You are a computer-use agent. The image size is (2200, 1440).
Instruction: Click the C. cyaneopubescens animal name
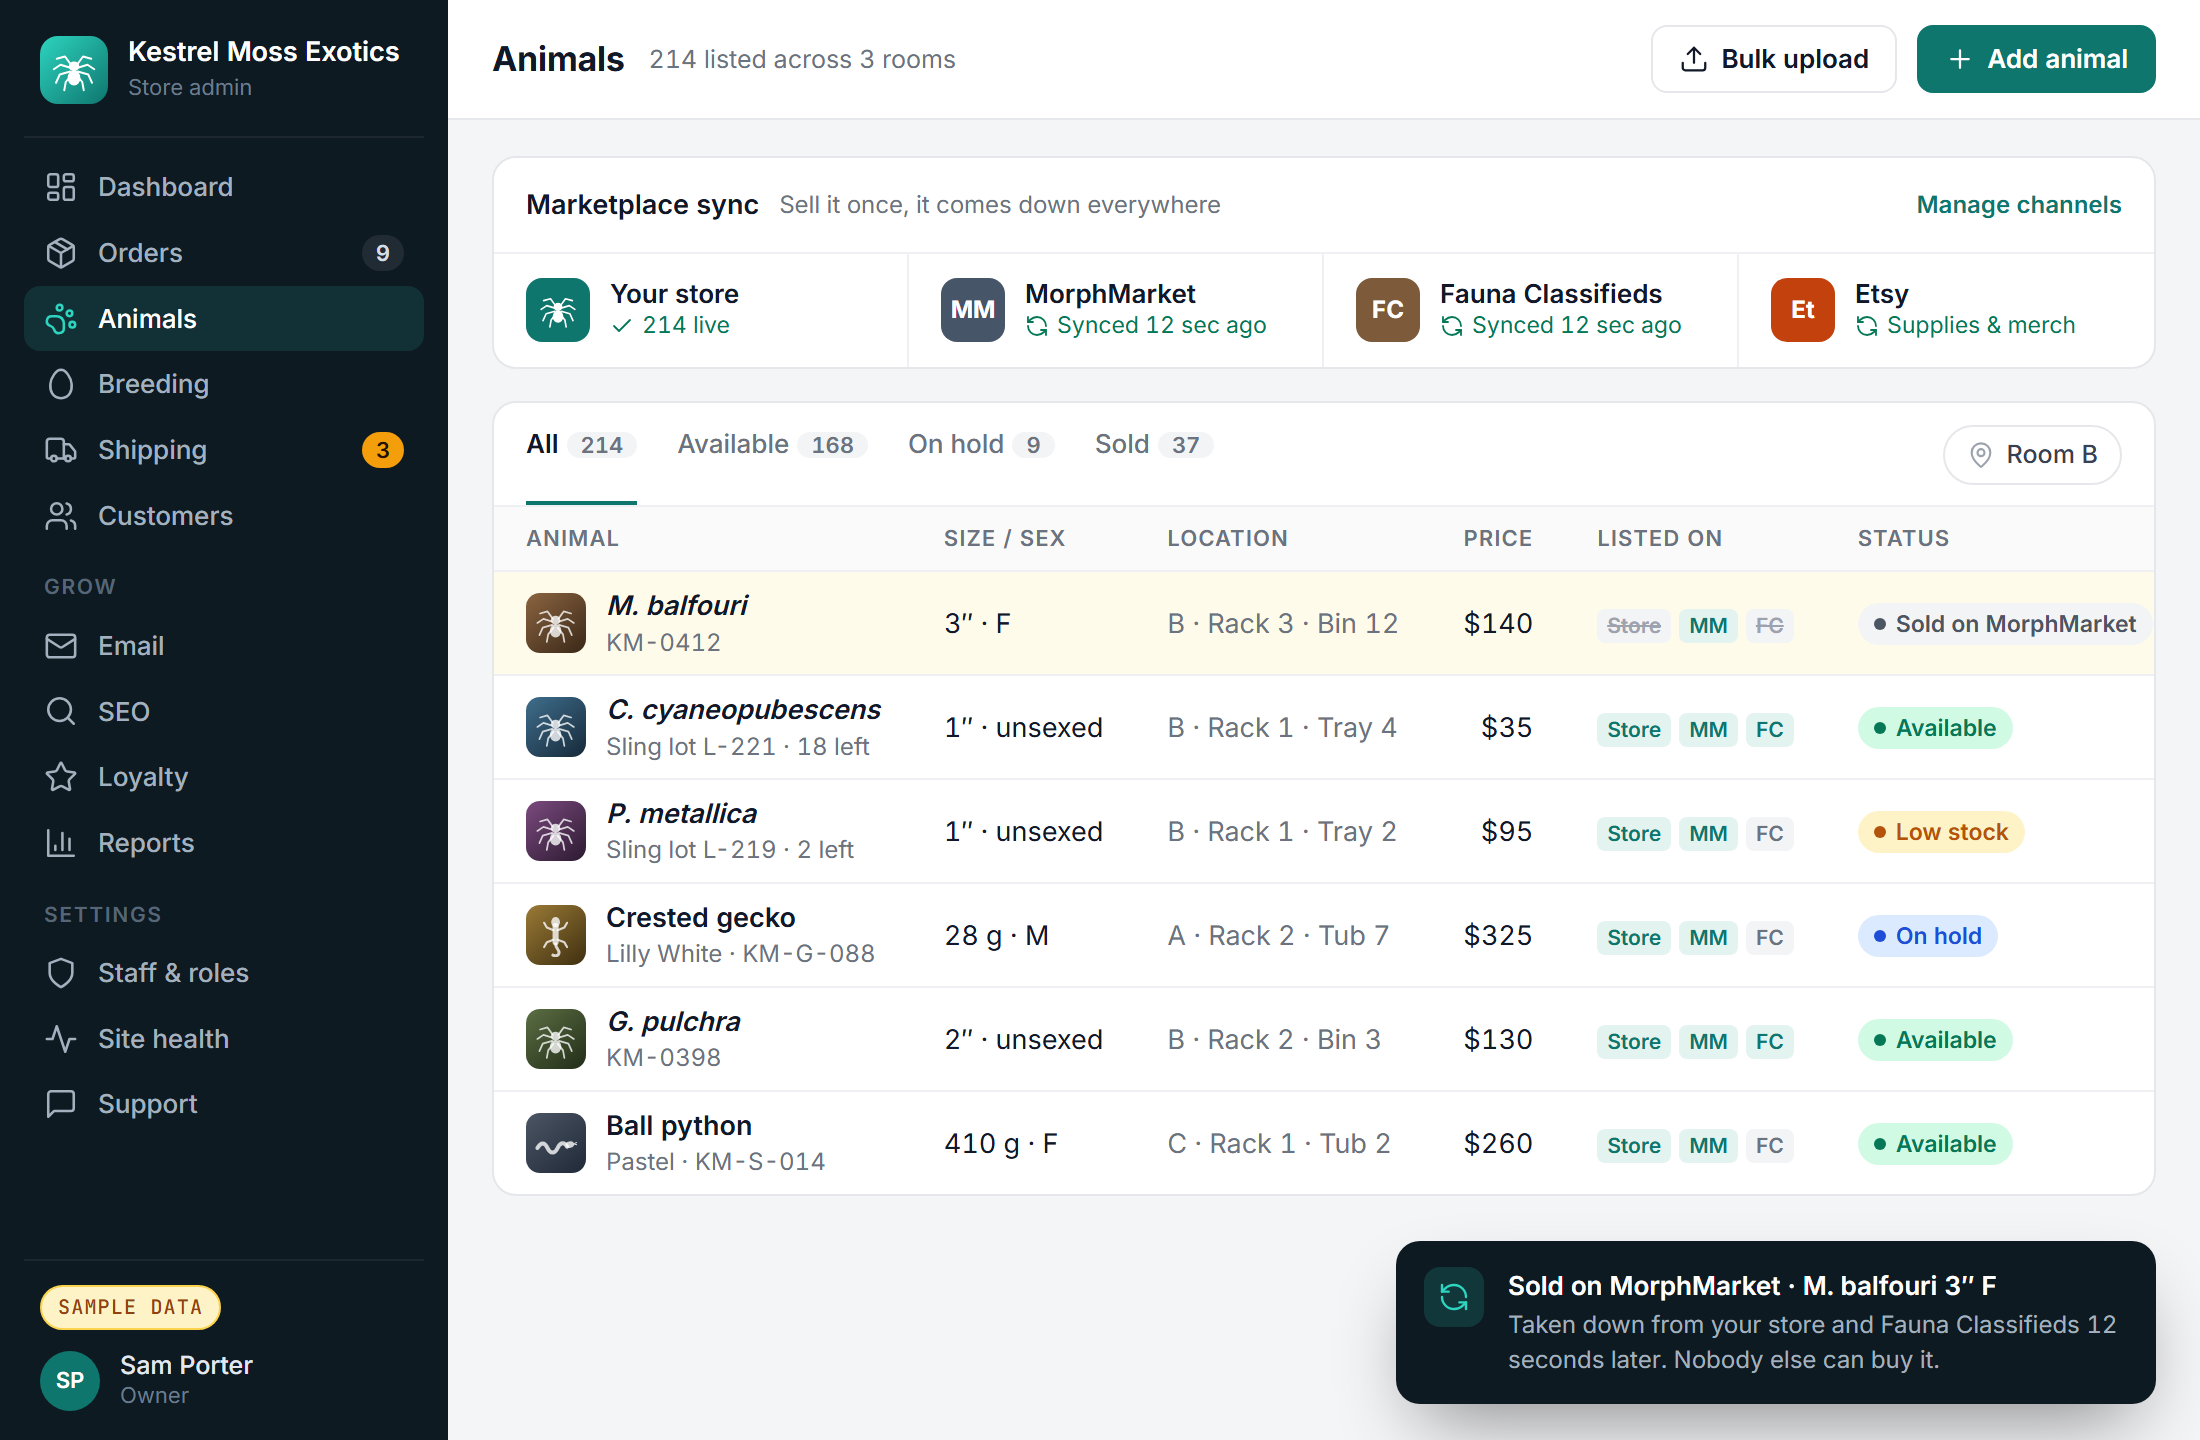tap(744, 710)
